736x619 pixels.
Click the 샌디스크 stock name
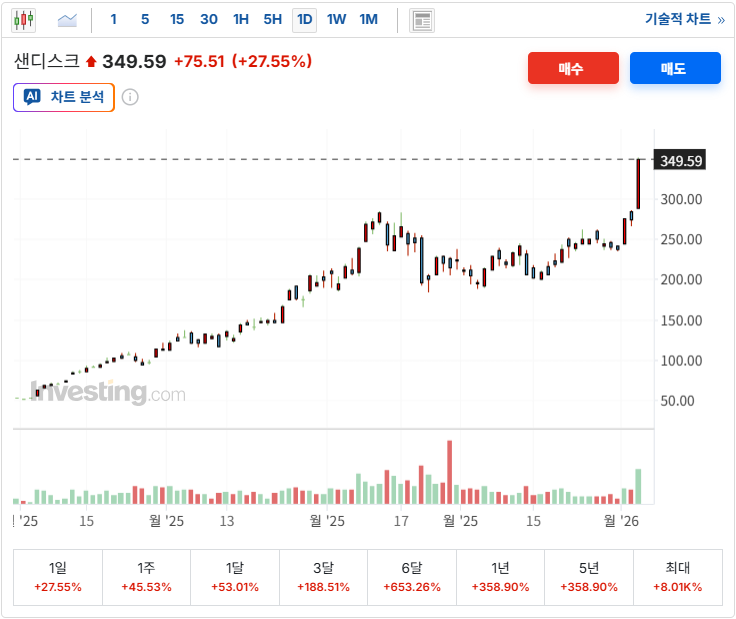47,61
